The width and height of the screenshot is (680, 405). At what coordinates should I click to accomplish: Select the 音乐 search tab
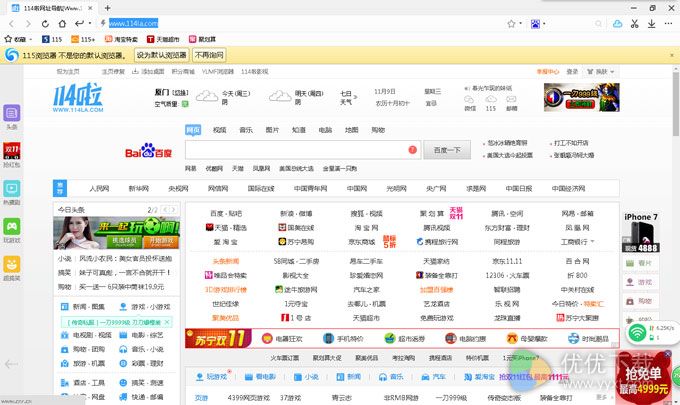click(246, 130)
